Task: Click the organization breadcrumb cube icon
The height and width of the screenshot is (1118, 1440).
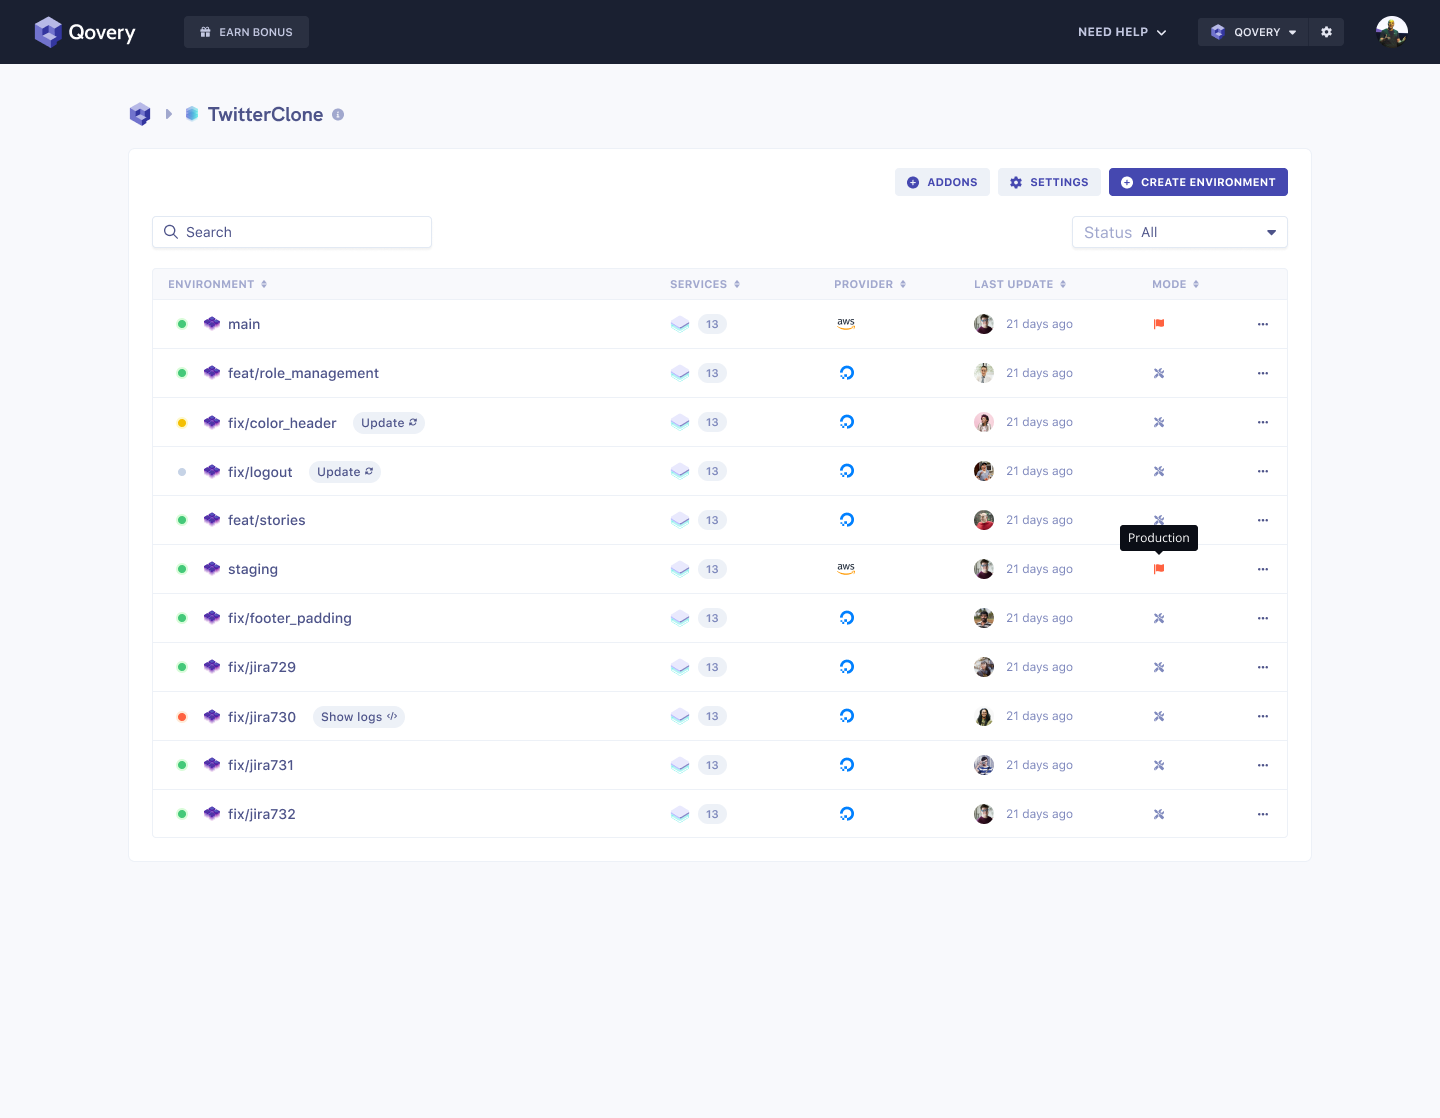Action: click(x=140, y=114)
